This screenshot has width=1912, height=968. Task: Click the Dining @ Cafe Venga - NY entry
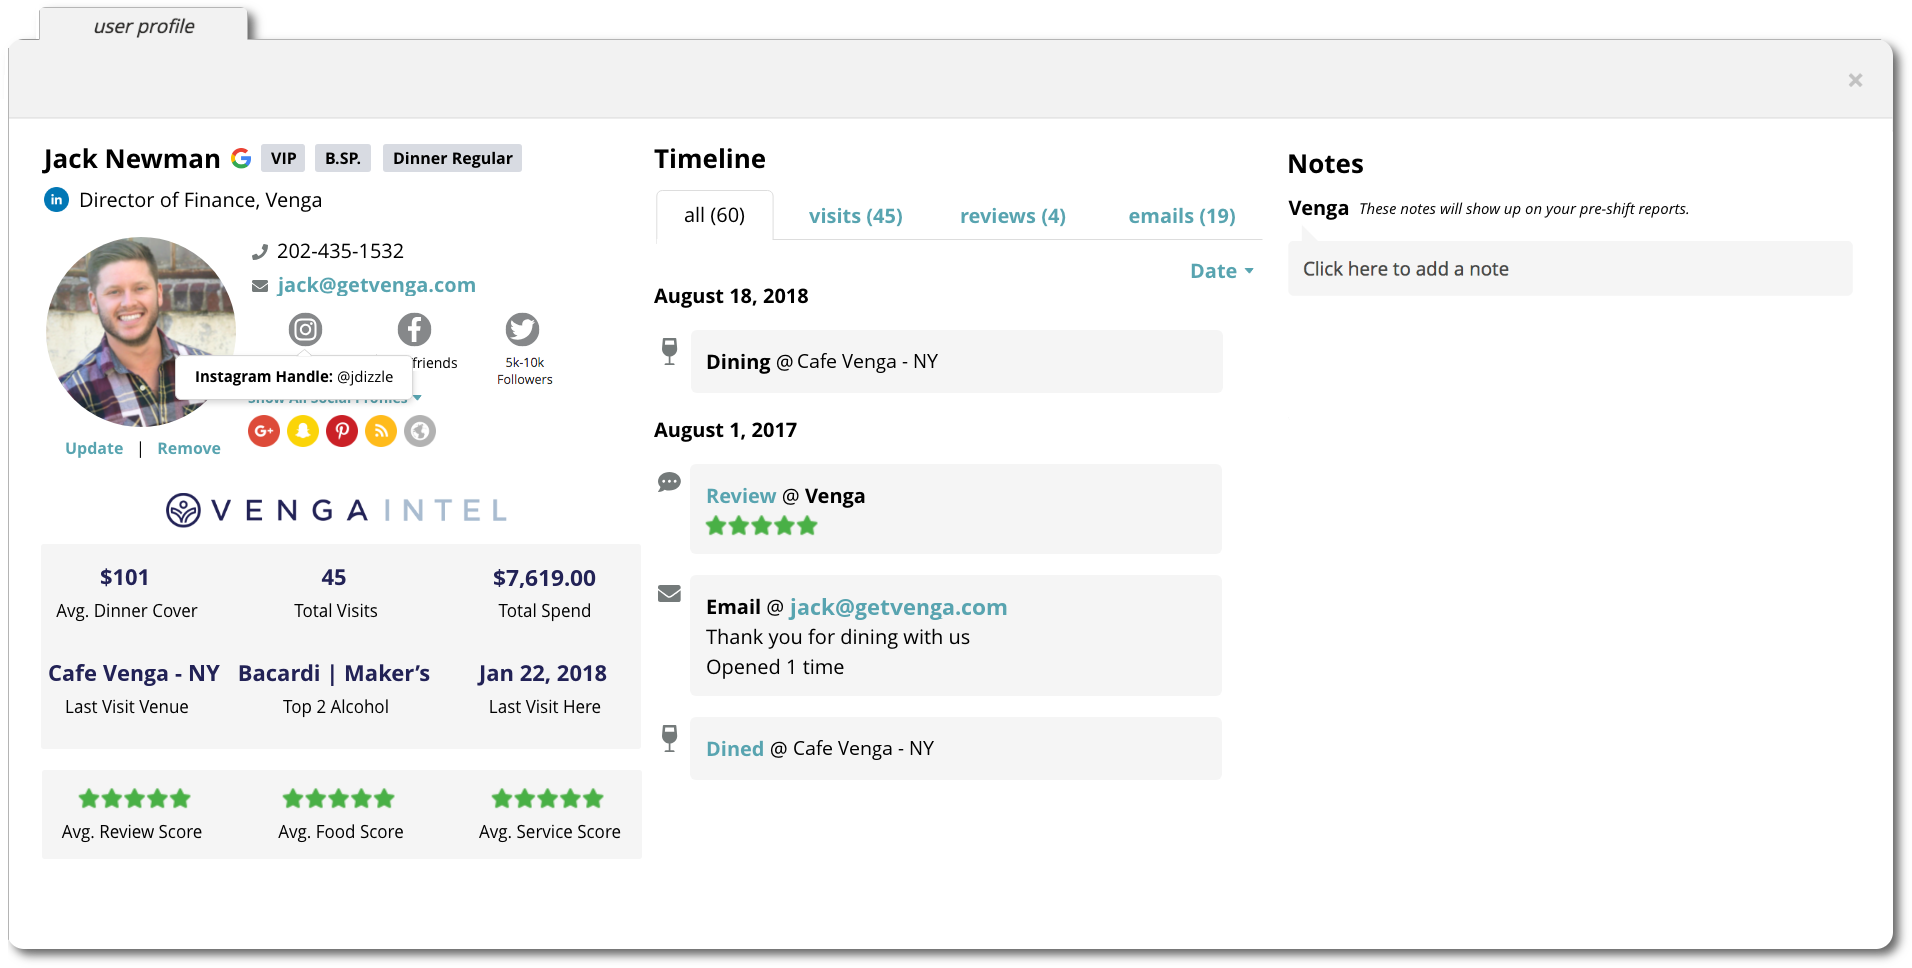coord(956,361)
